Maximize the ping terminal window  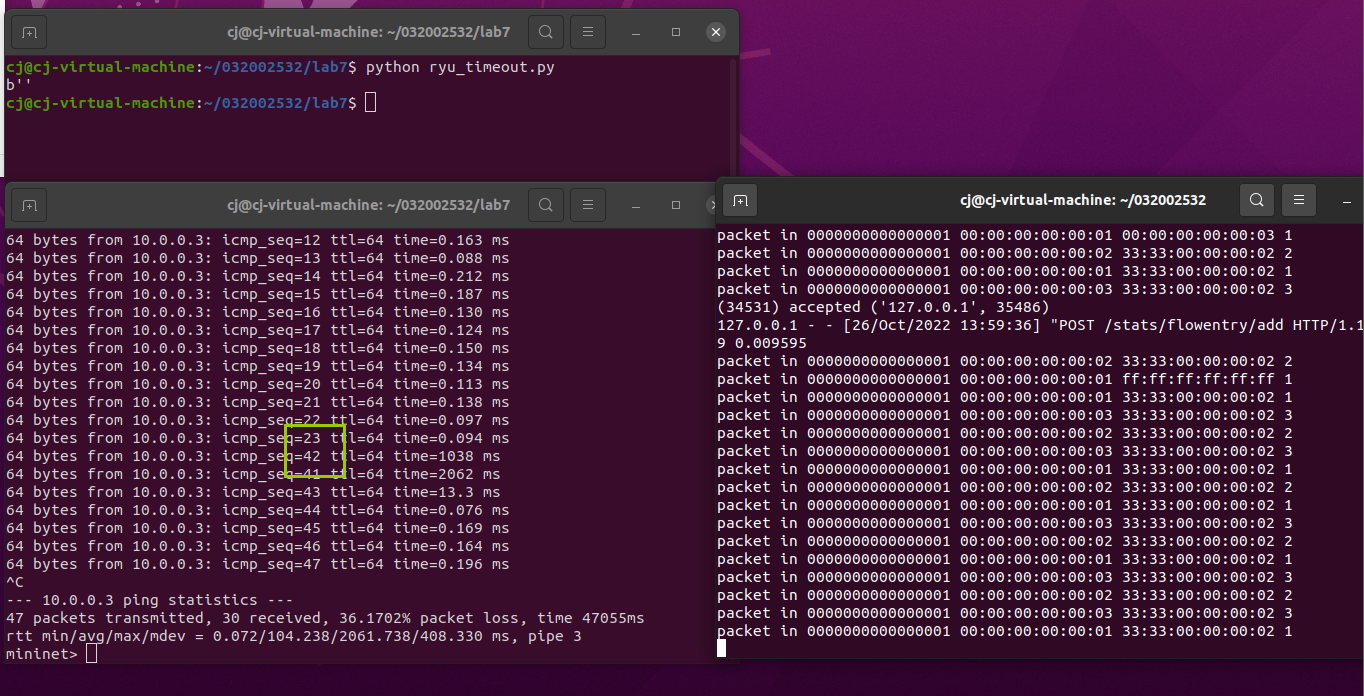pos(676,205)
